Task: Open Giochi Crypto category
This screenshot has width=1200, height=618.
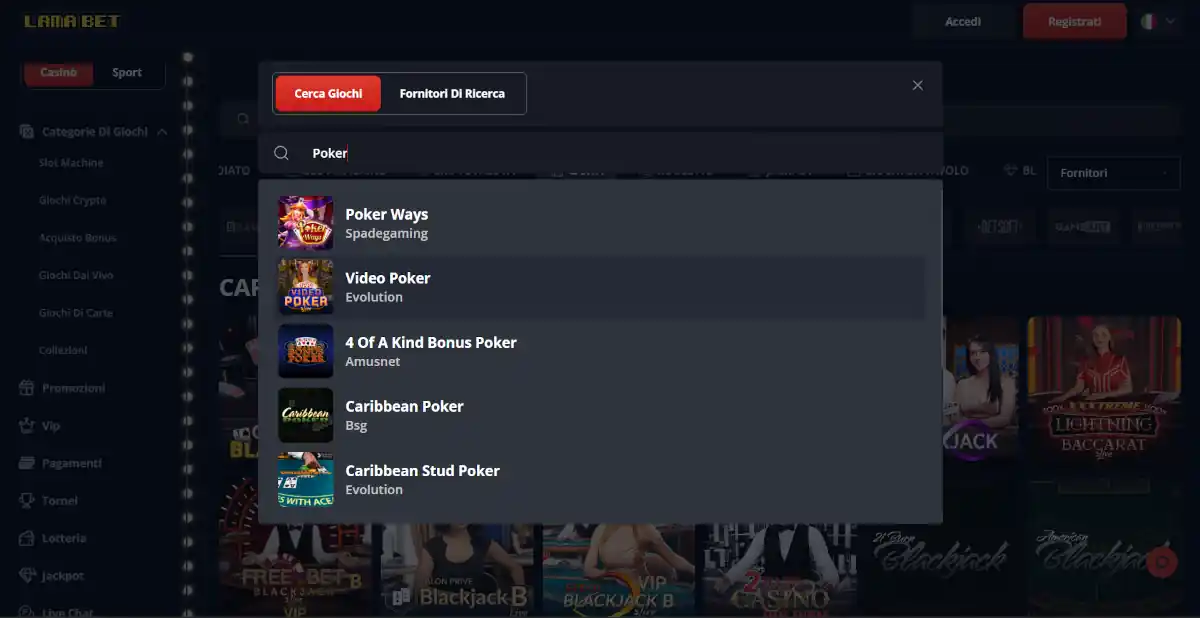Action: (72, 200)
